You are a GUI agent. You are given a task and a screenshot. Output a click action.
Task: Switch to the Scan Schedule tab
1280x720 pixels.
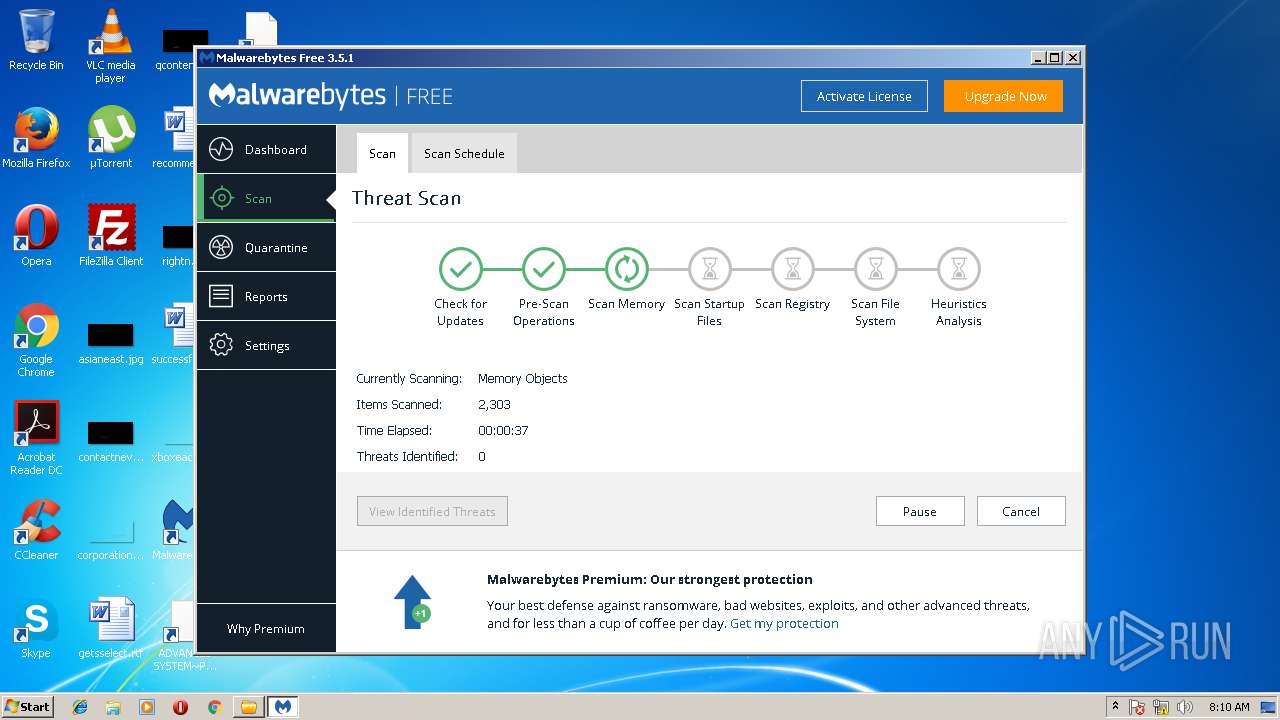coord(464,154)
